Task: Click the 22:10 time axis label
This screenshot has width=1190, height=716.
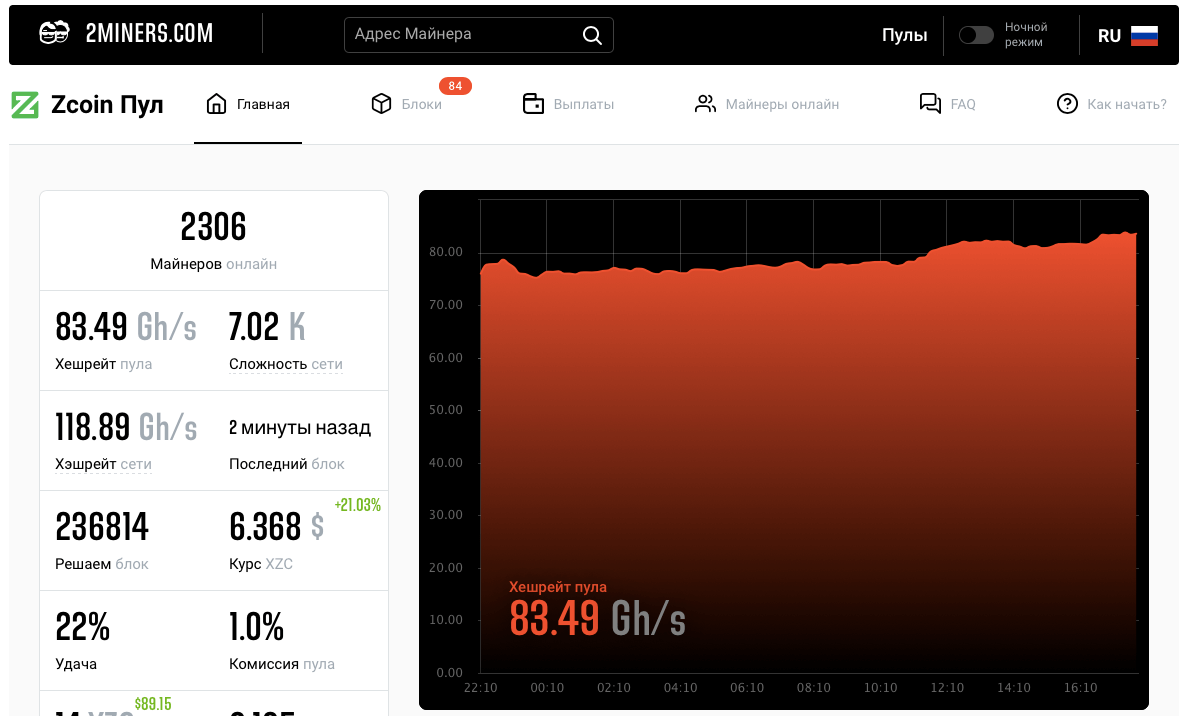Action: pyautogui.click(x=480, y=688)
